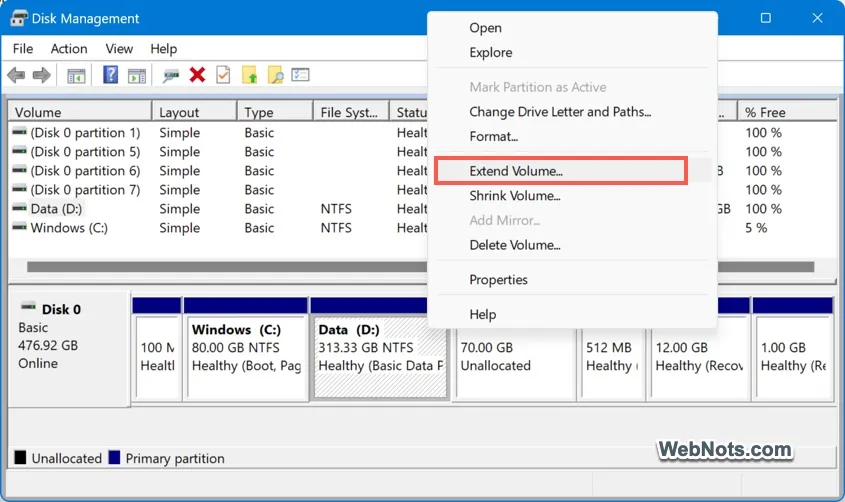Maximize the Disk Management window
Image resolution: width=845 pixels, height=502 pixels.
tap(766, 18)
